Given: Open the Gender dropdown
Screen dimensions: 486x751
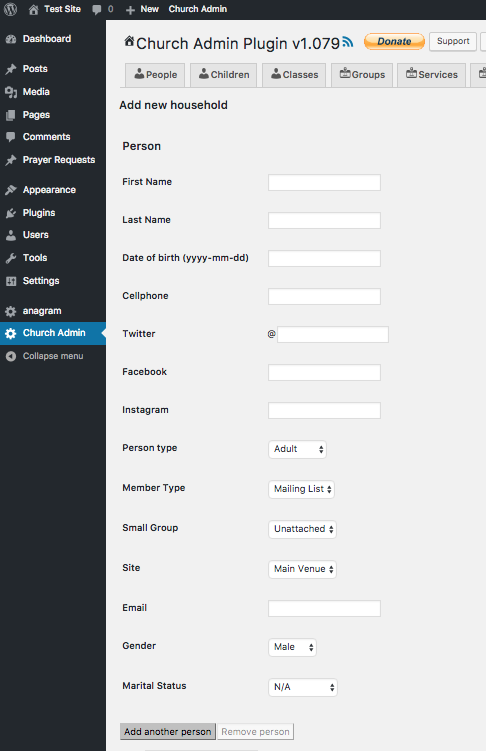Looking at the screenshot, I should (x=292, y=647).
